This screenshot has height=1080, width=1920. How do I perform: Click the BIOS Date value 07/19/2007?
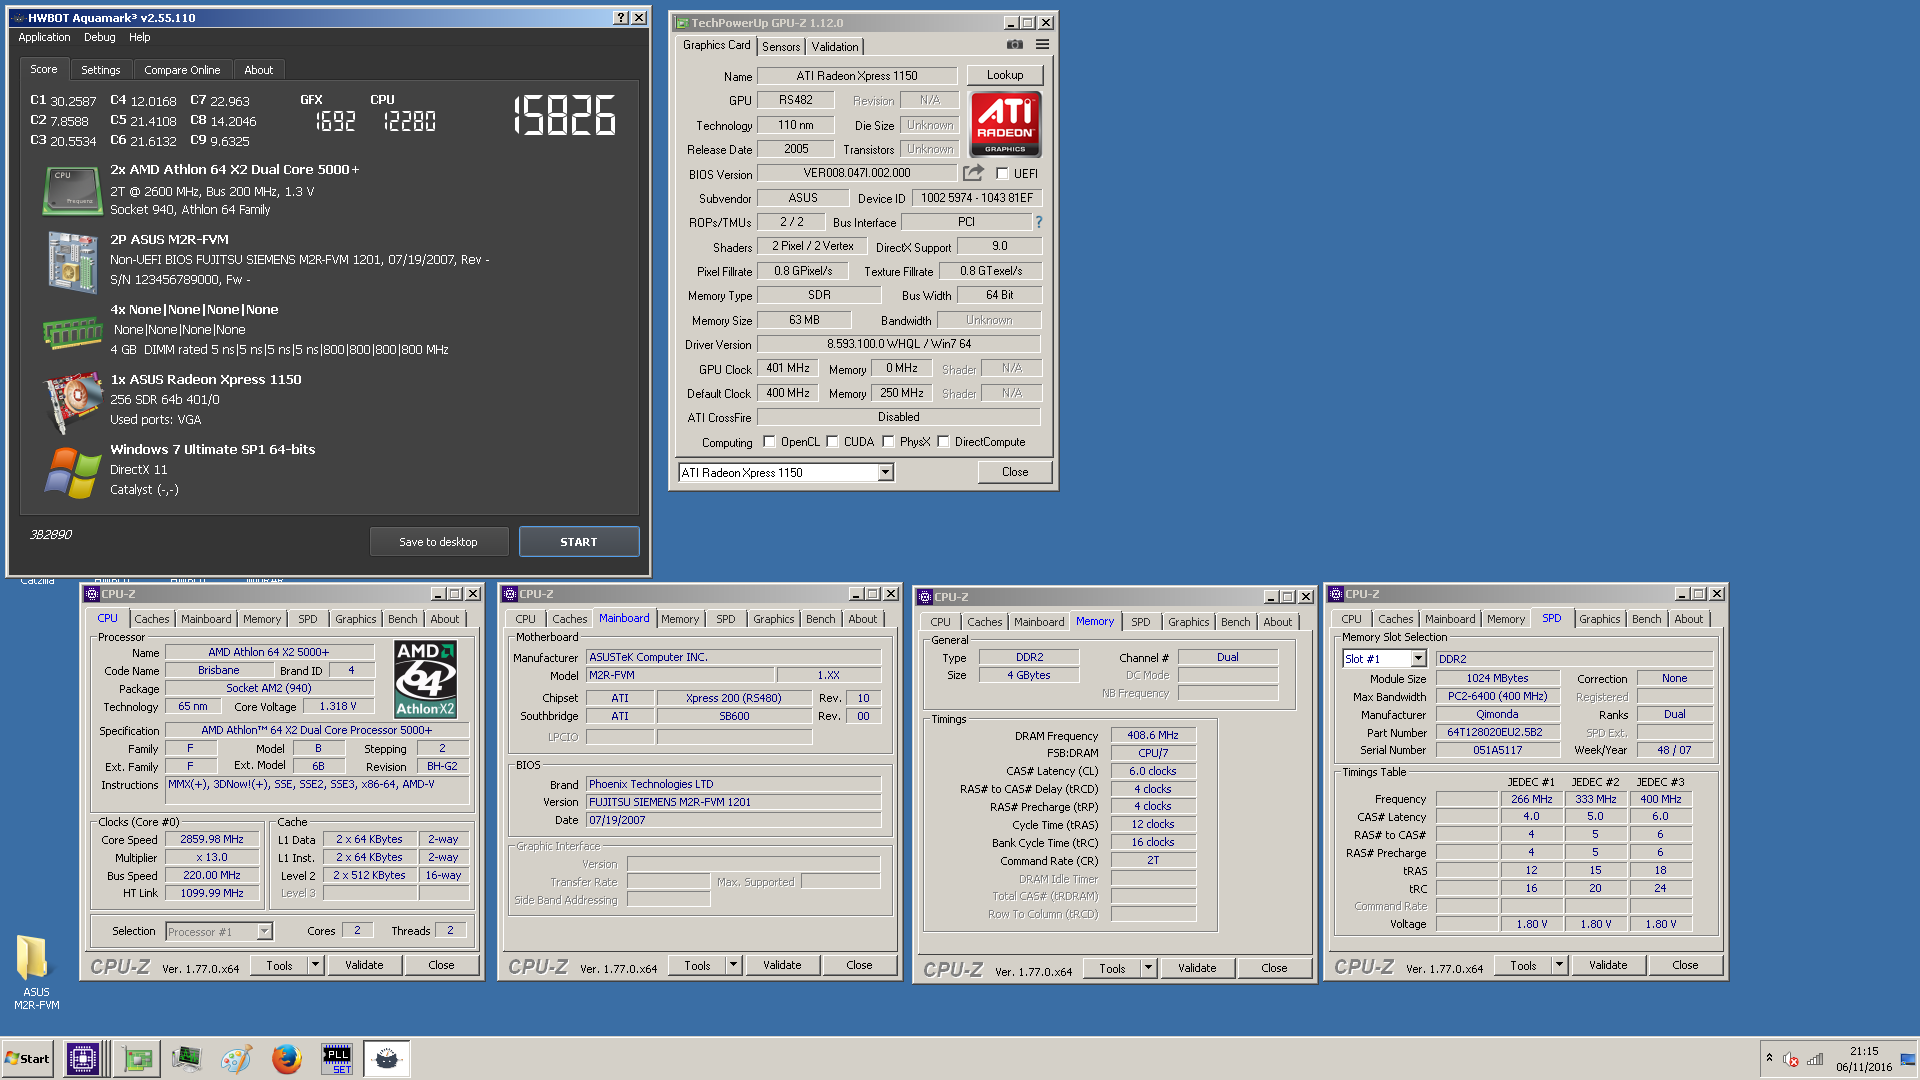(733, 820)
